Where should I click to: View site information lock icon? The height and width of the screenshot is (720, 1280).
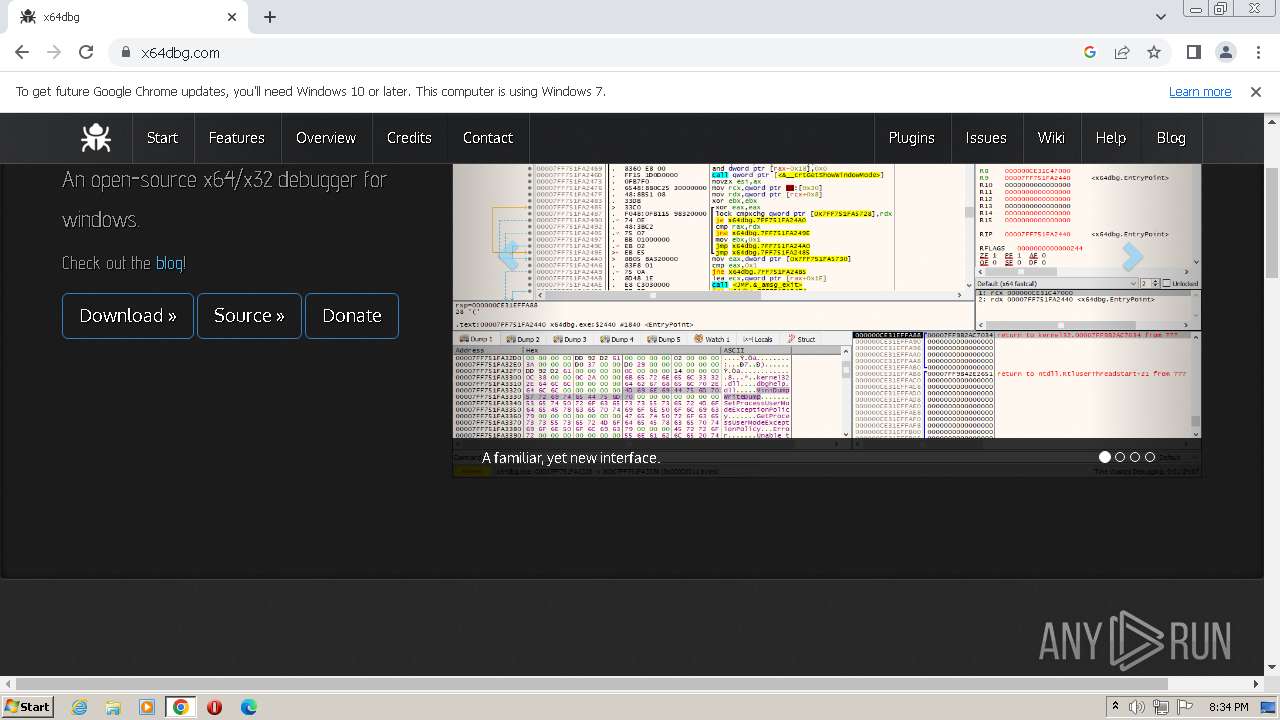(x=126, y=53)
